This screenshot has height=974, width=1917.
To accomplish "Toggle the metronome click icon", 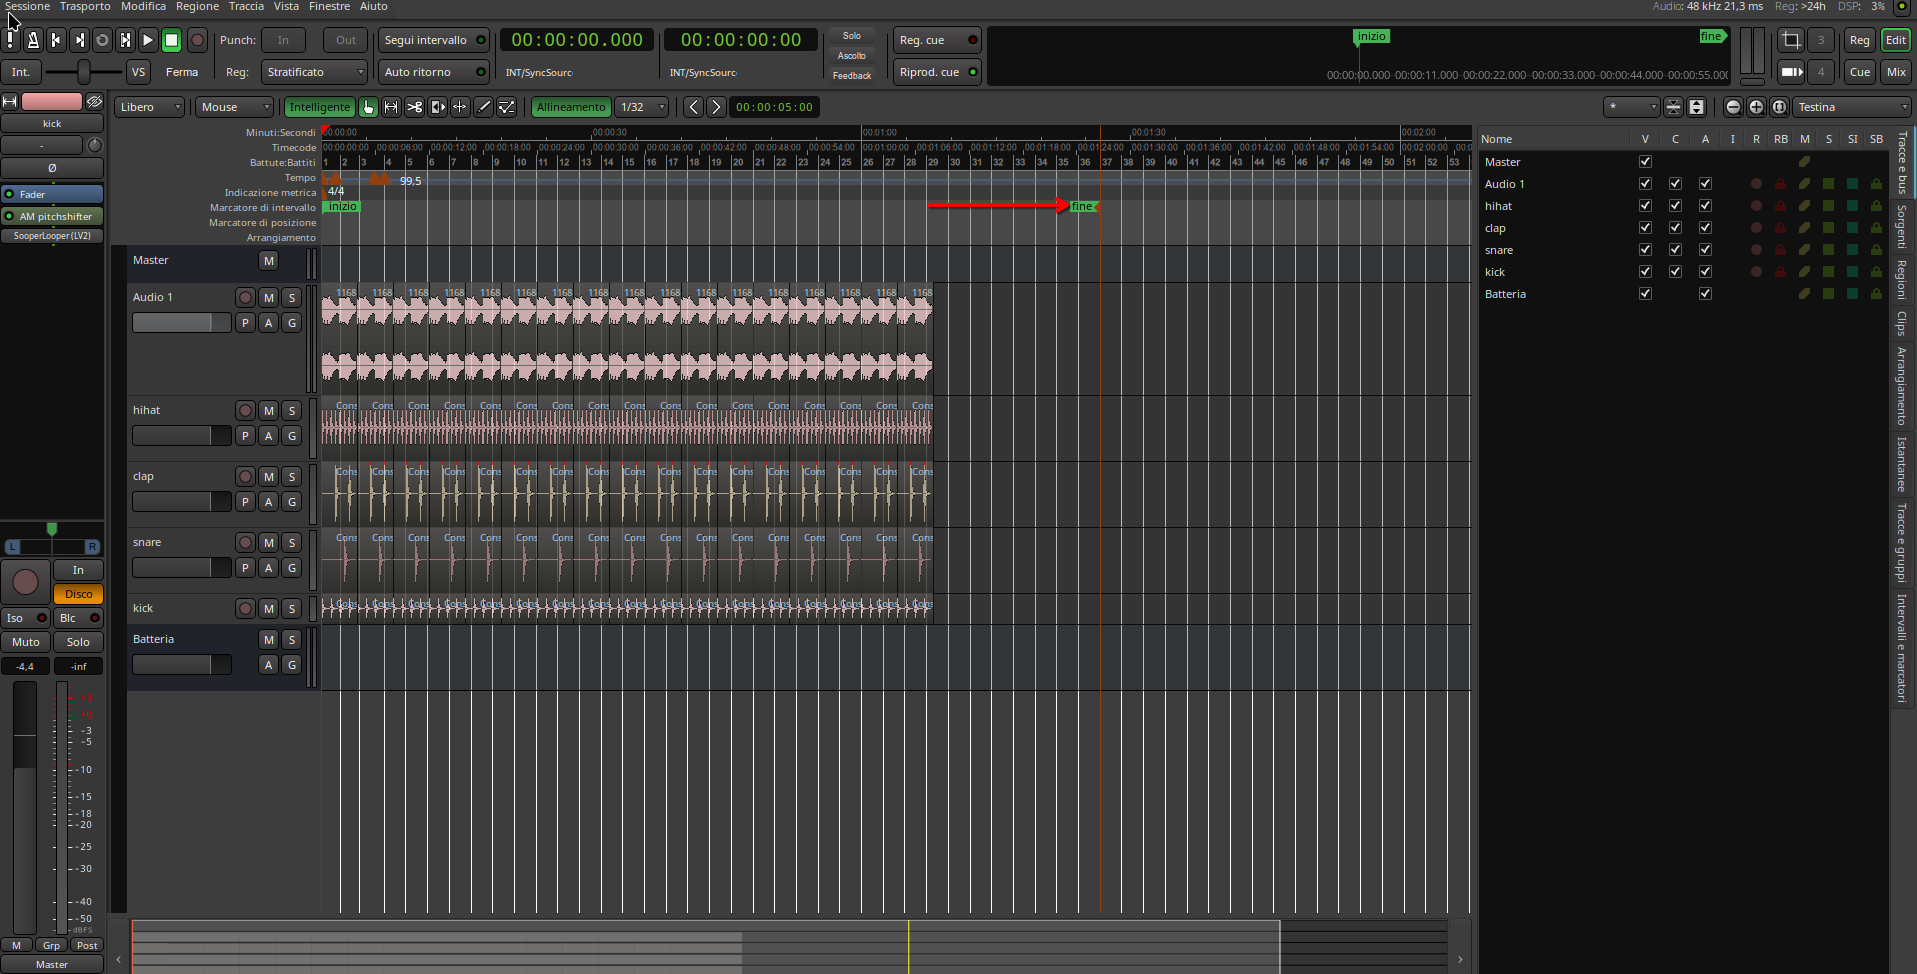I will tap(33, 40).
